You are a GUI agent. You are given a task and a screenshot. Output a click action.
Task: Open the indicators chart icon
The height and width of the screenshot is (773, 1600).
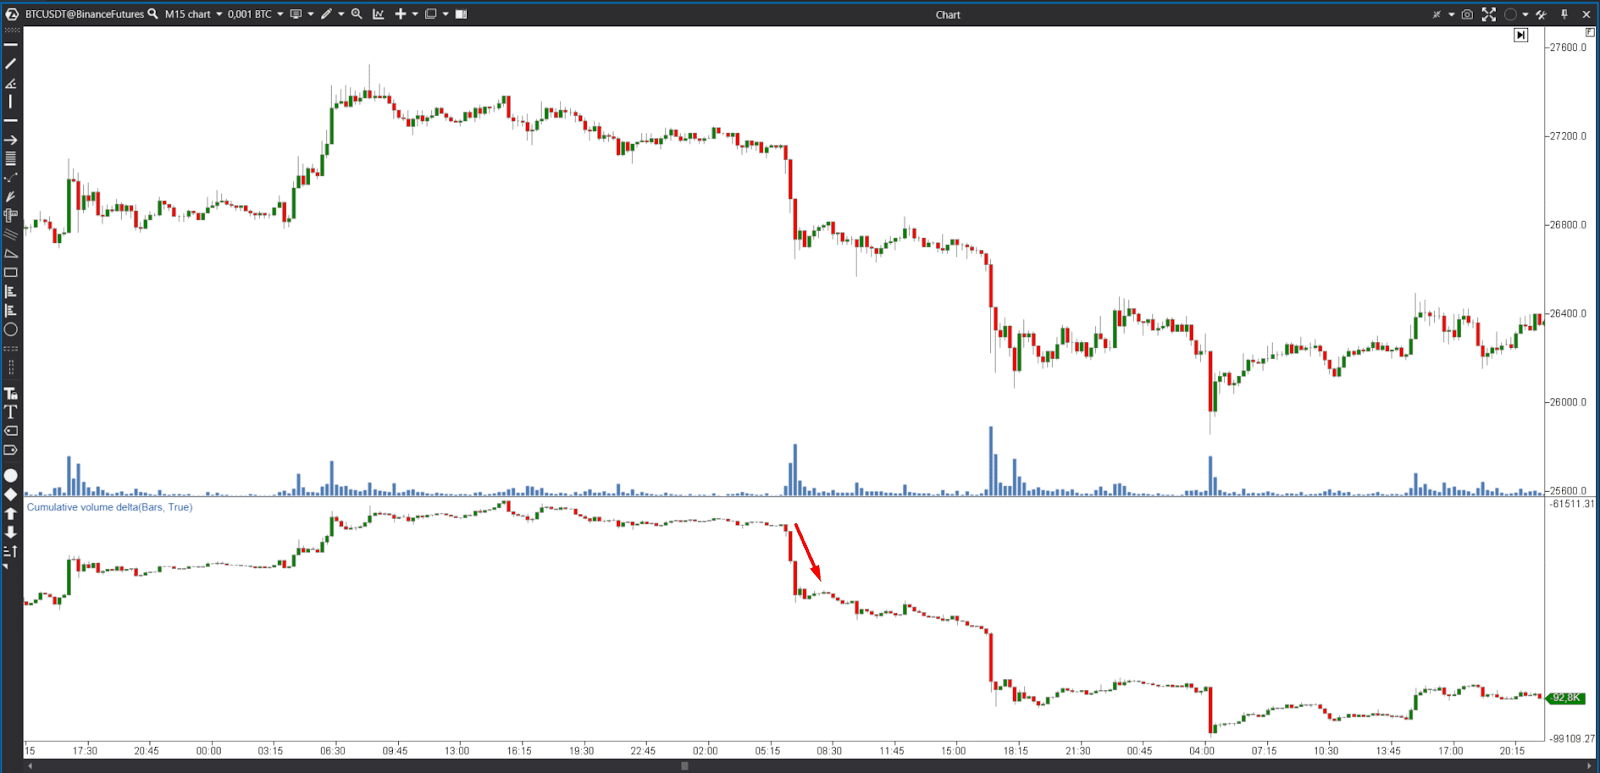click(379, 14)
